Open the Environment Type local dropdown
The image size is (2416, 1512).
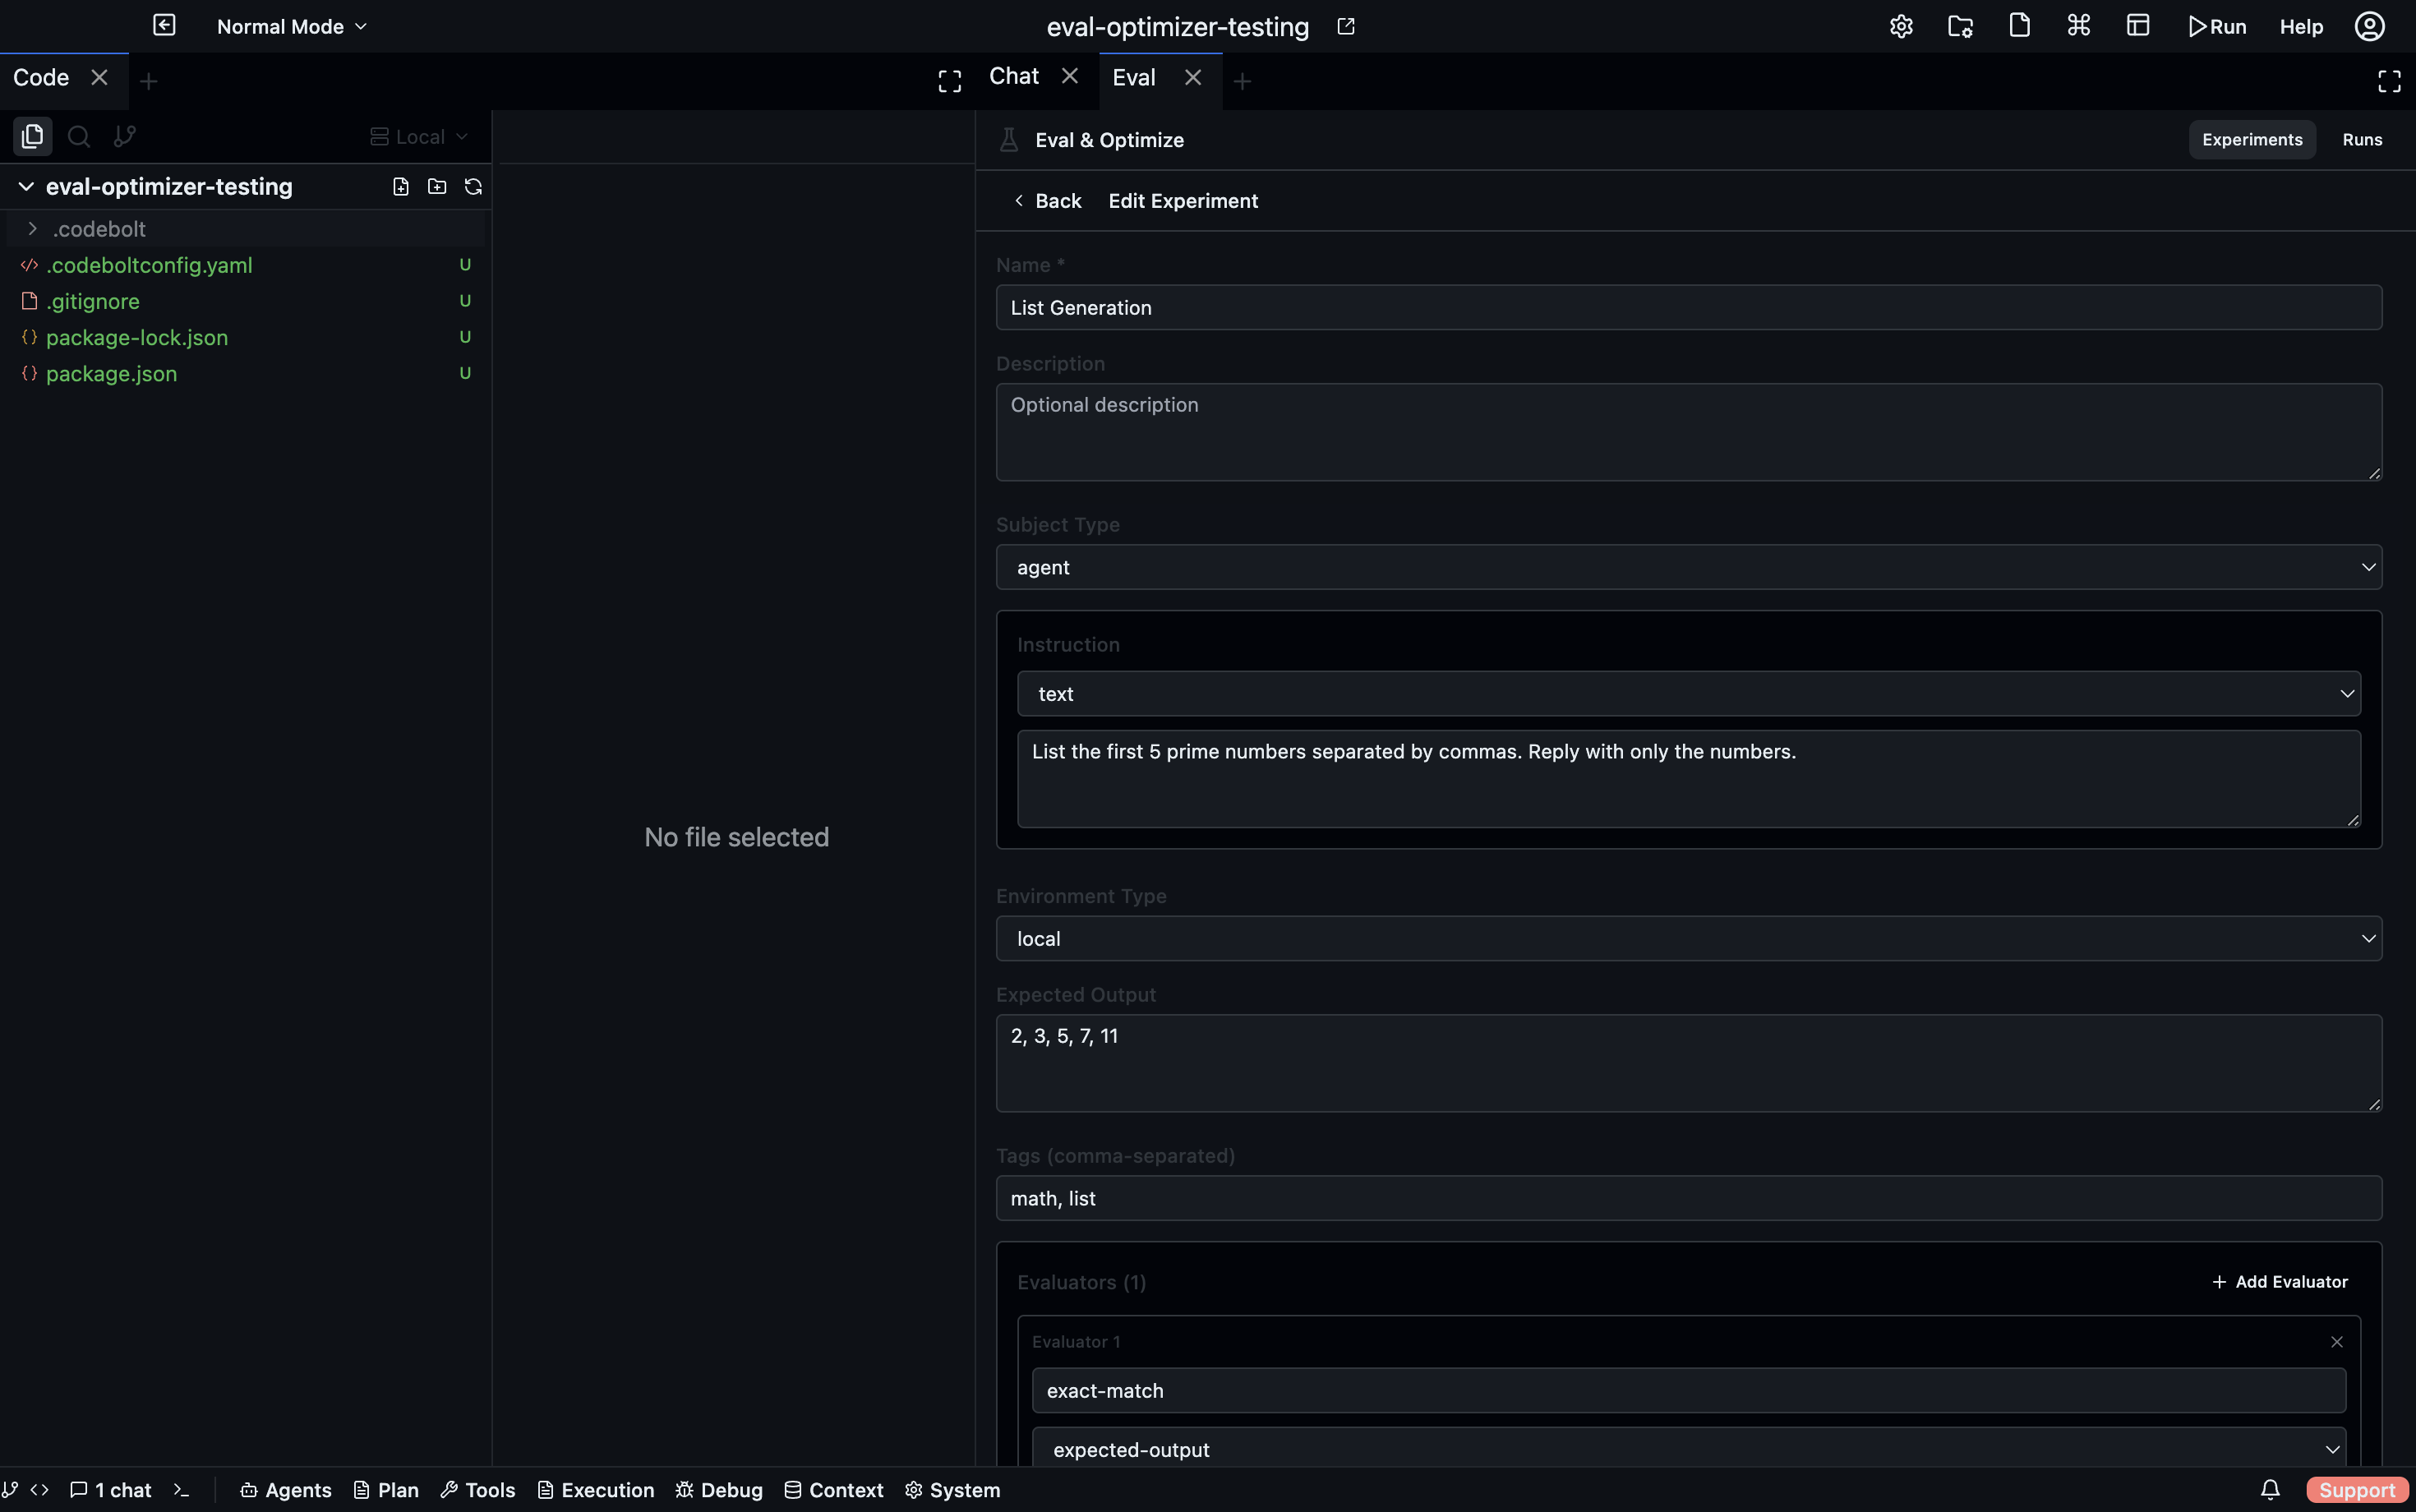click(1688, 939)
